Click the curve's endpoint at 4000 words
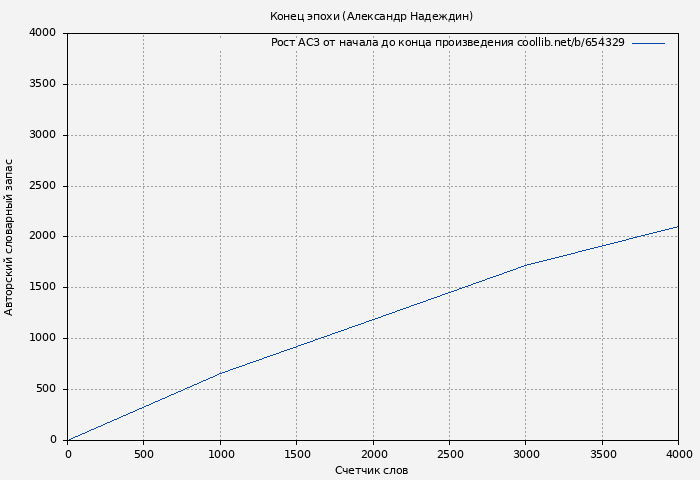The height and width of the screenshot is (480, 700). coord(678,226)
